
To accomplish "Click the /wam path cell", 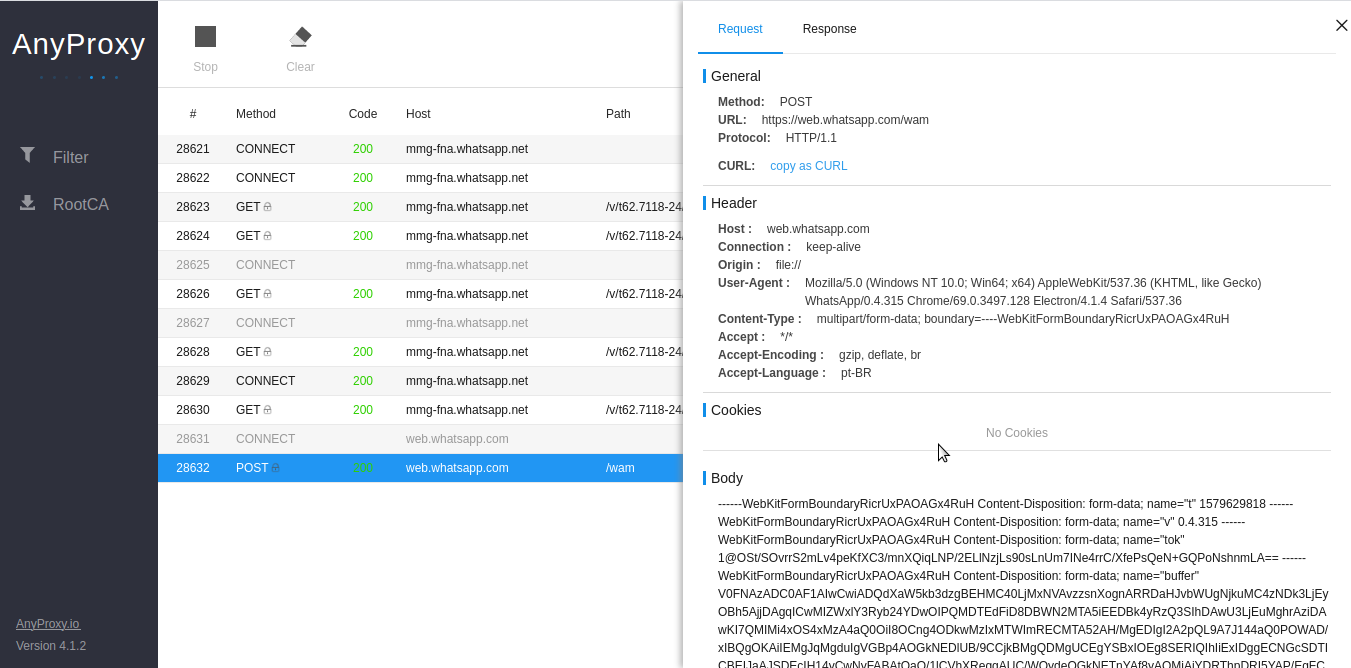I will pyautogui.click(x=620, y=468).
